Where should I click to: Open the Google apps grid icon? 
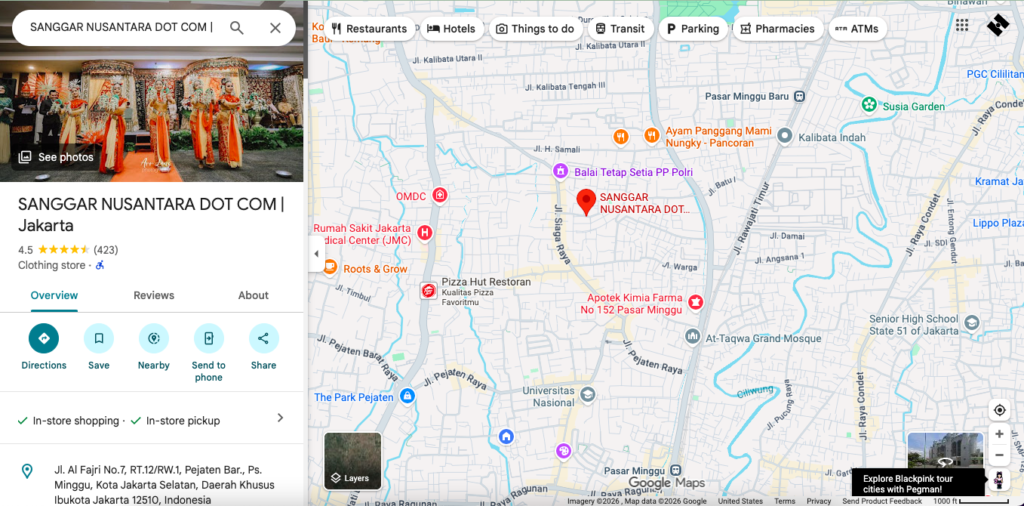(x=962, y=25)
